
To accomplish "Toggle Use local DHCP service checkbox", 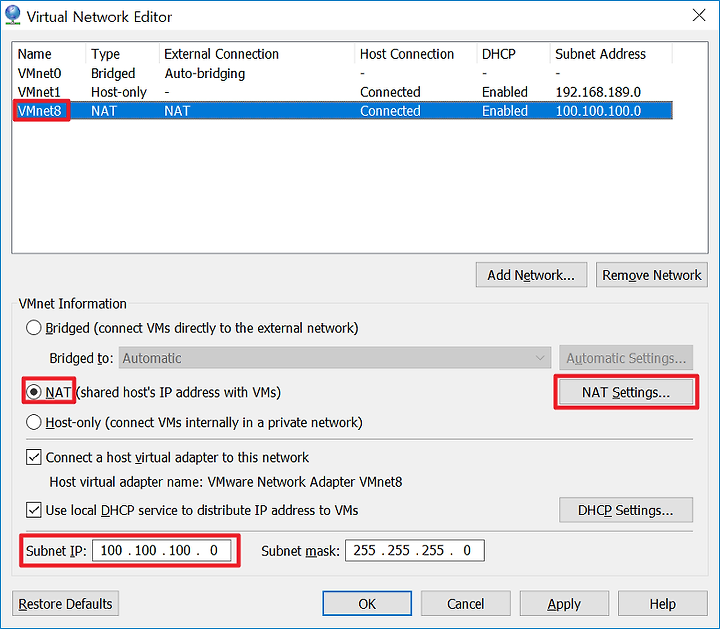I will click(x=34, y=510).
